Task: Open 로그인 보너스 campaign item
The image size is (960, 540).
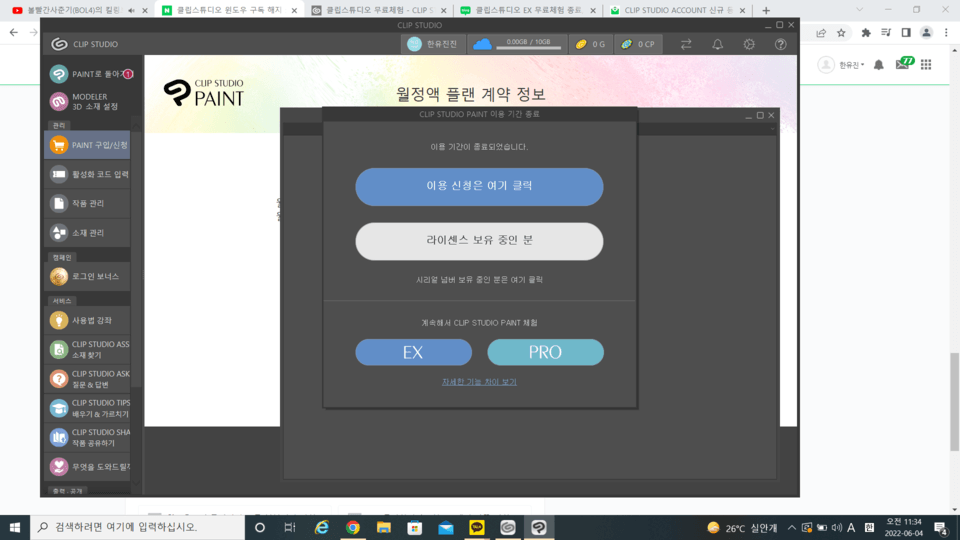Action: (x=88, y=276)
